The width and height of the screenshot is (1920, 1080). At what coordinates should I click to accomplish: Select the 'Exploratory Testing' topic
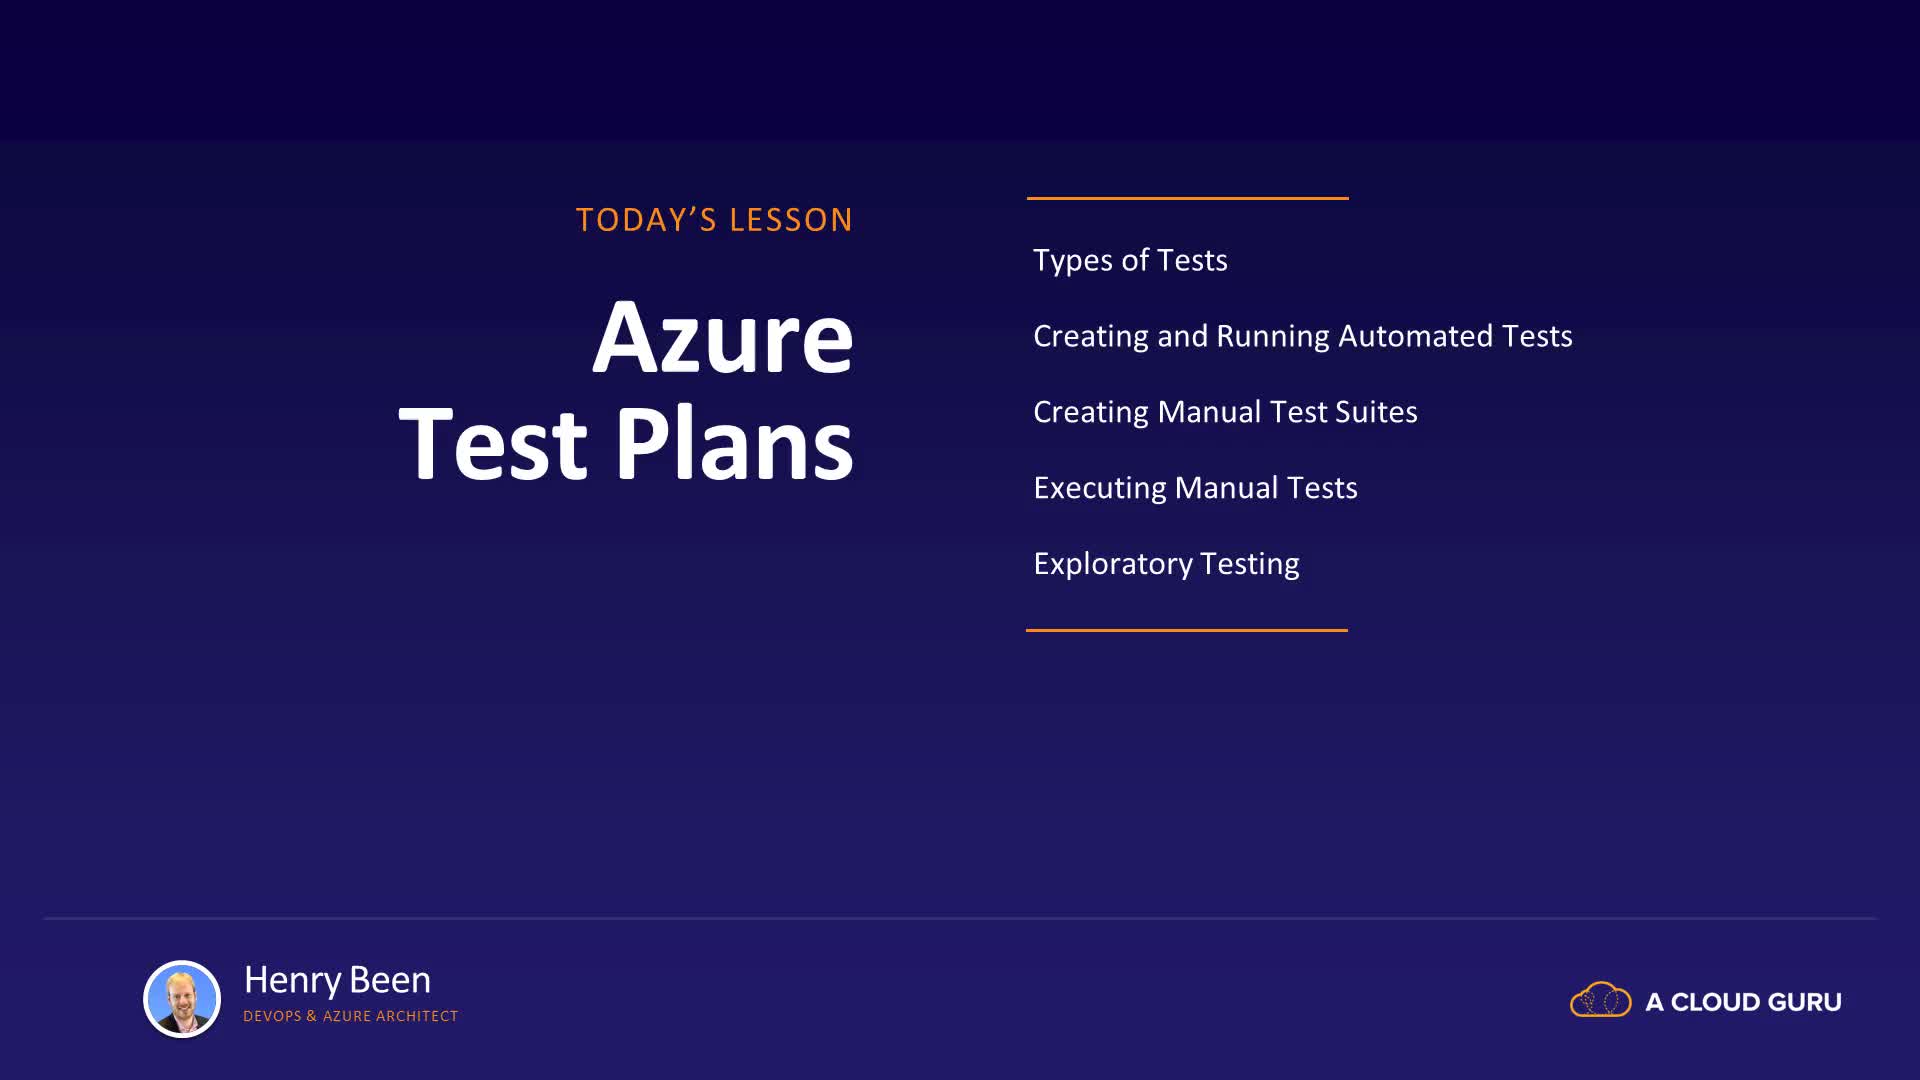click(x=1166, y=564)
